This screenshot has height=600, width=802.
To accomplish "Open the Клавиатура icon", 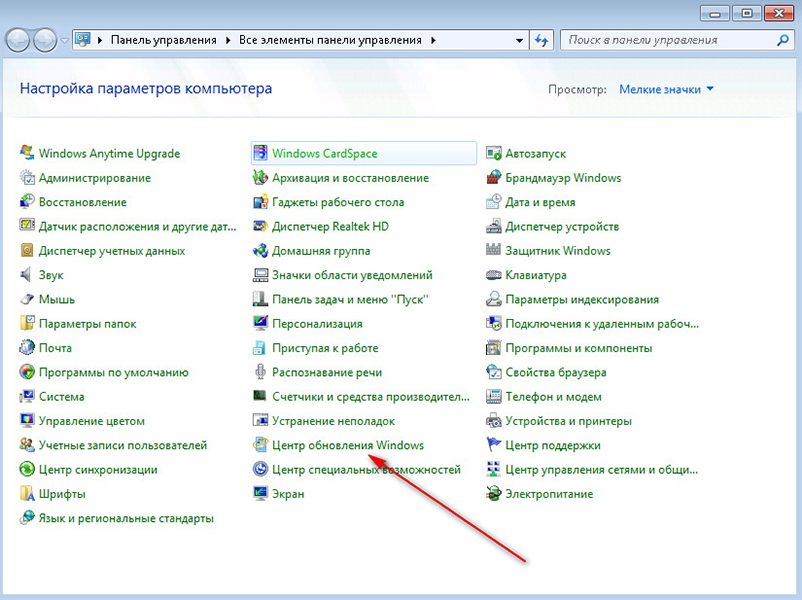I will [494, 274].
